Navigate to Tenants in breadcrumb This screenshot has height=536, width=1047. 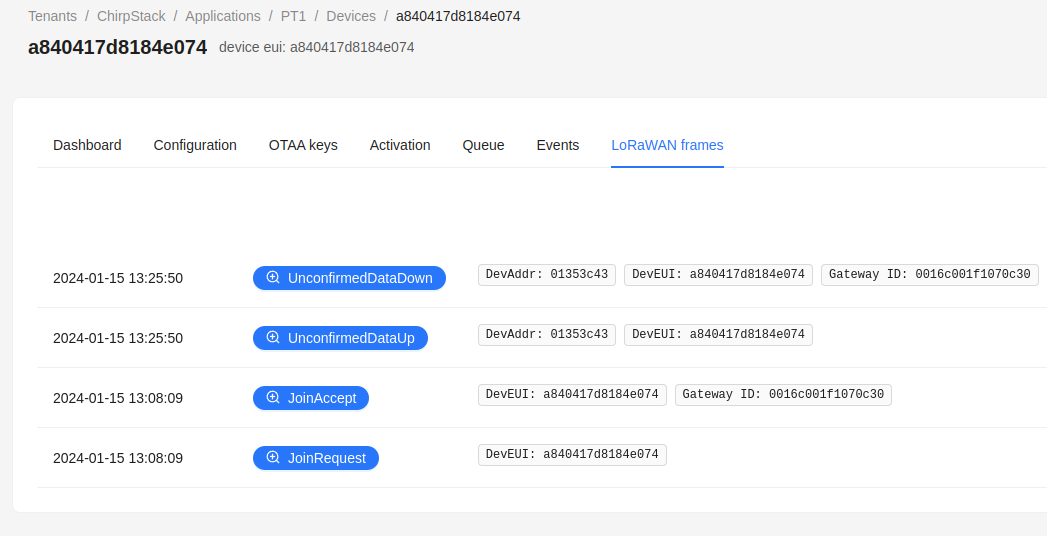click(52, 16)
